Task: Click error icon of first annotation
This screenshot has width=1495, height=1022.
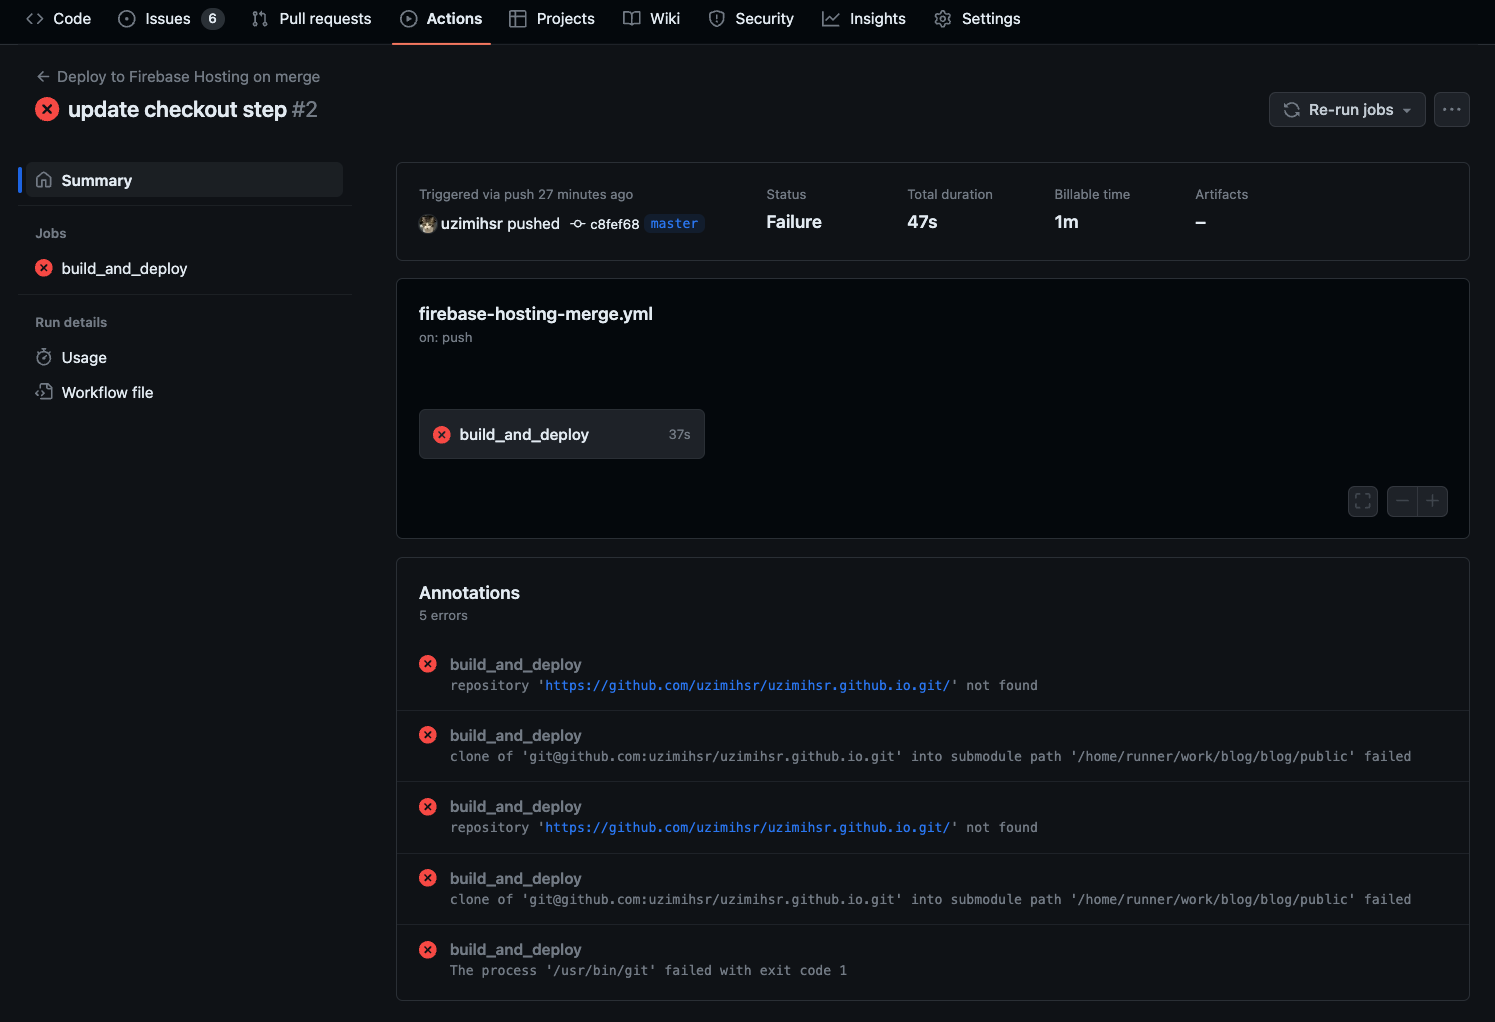Action: coord(428,664)
